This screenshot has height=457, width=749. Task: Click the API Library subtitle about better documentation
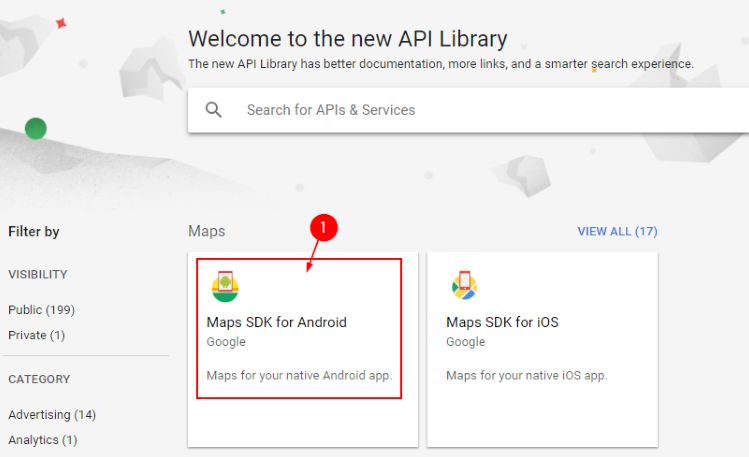point(440,64)
